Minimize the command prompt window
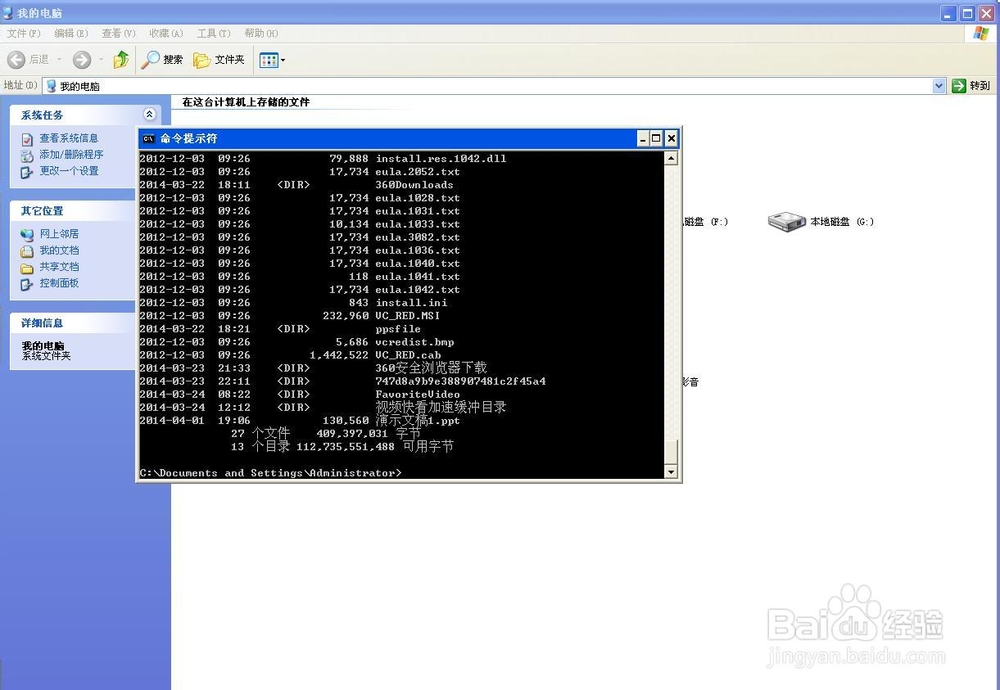 [643, 138]
